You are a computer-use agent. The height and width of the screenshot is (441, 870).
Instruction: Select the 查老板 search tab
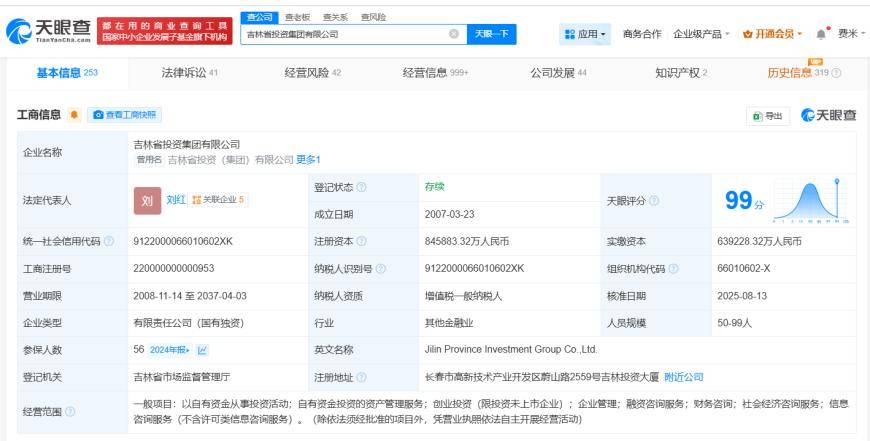(297, 17)
